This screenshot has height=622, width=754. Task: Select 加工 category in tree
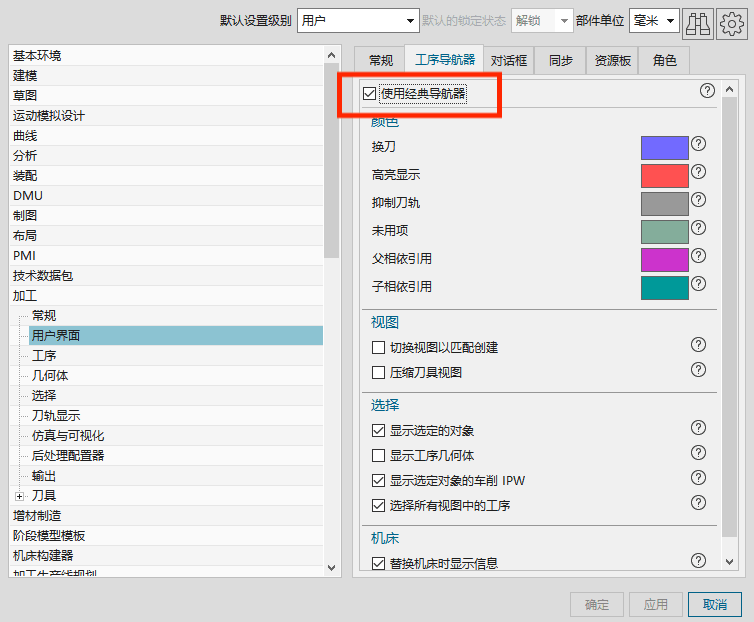tap(25, 295)
